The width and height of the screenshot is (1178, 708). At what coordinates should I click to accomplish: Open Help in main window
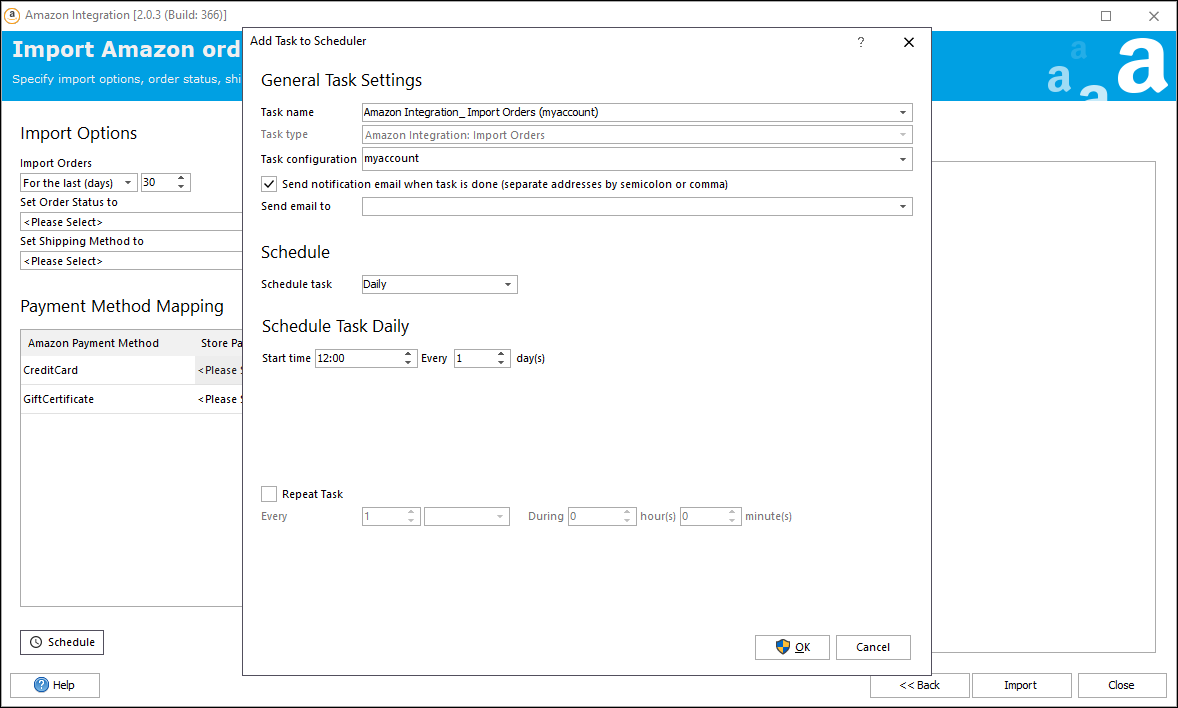(55, 685)
